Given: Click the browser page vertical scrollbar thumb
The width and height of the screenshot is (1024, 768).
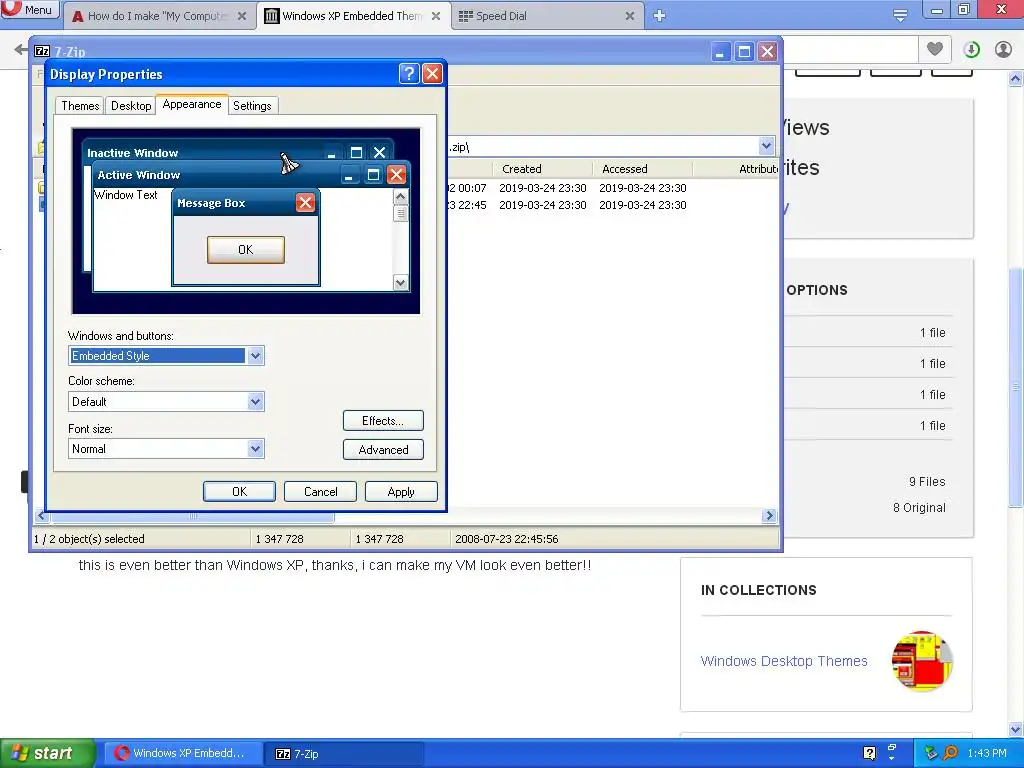Looking at the screenshot, I should (1016, 387).
